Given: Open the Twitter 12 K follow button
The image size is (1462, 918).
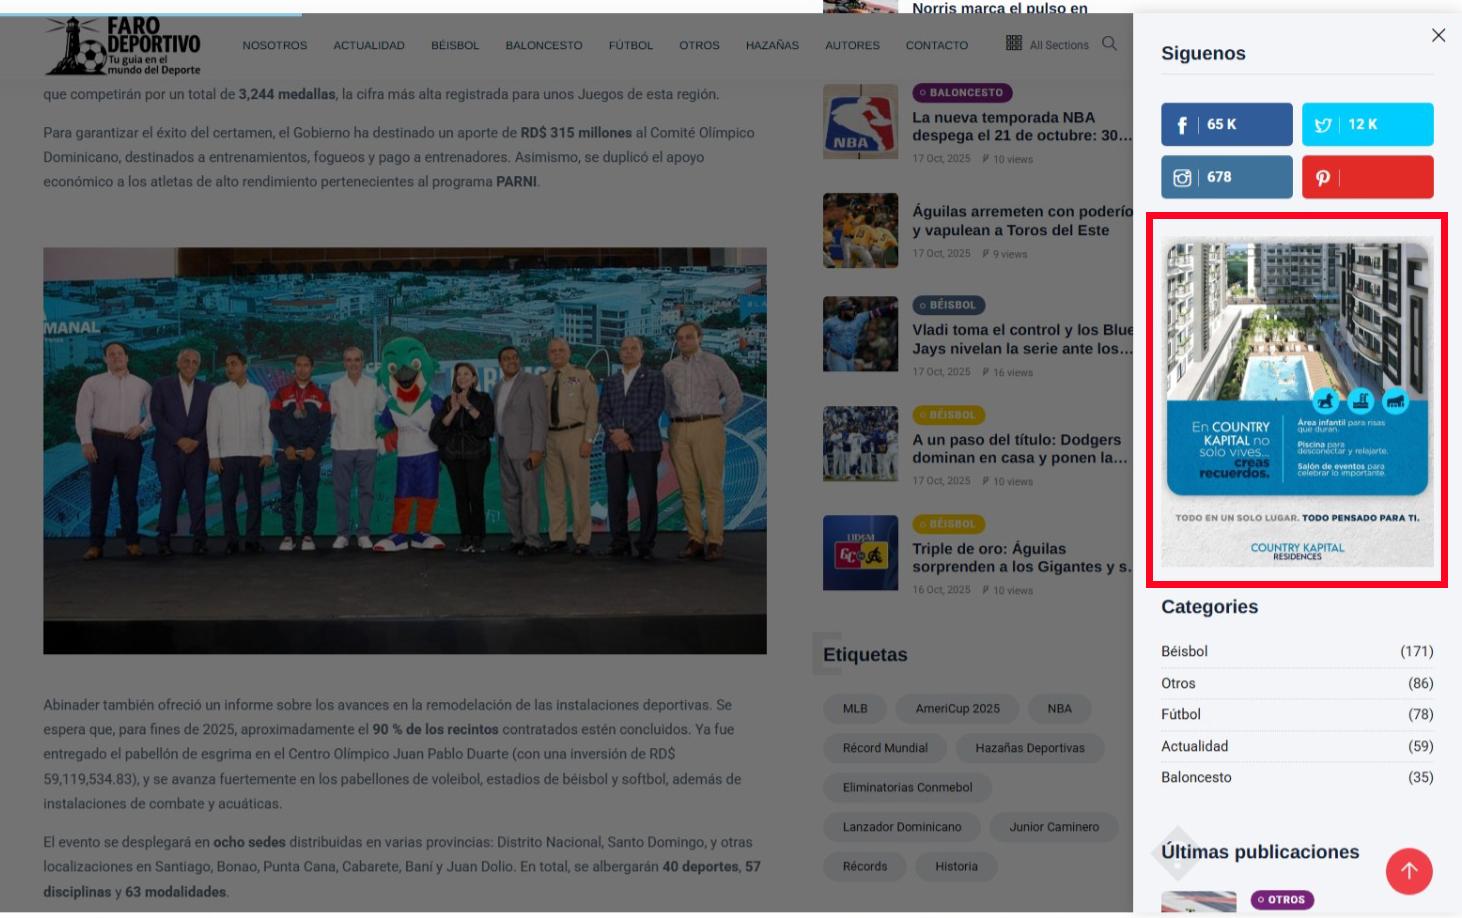Looking at the screenshot, I should point(1367,125).
